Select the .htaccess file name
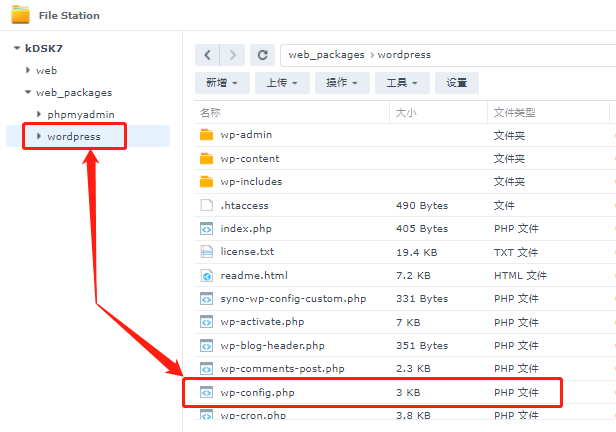 tap(244, 205)
